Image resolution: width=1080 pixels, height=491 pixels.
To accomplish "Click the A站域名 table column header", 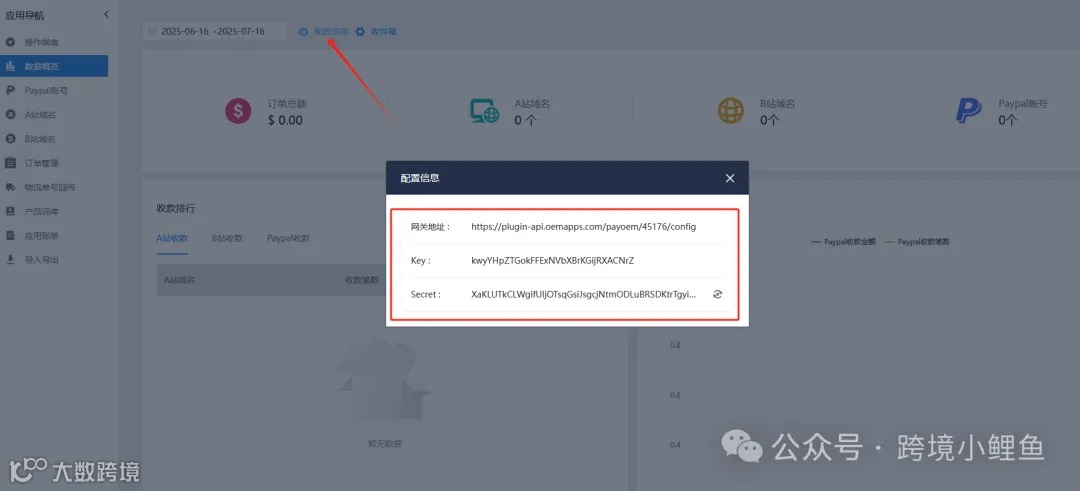I will click(x=179, y=280).
